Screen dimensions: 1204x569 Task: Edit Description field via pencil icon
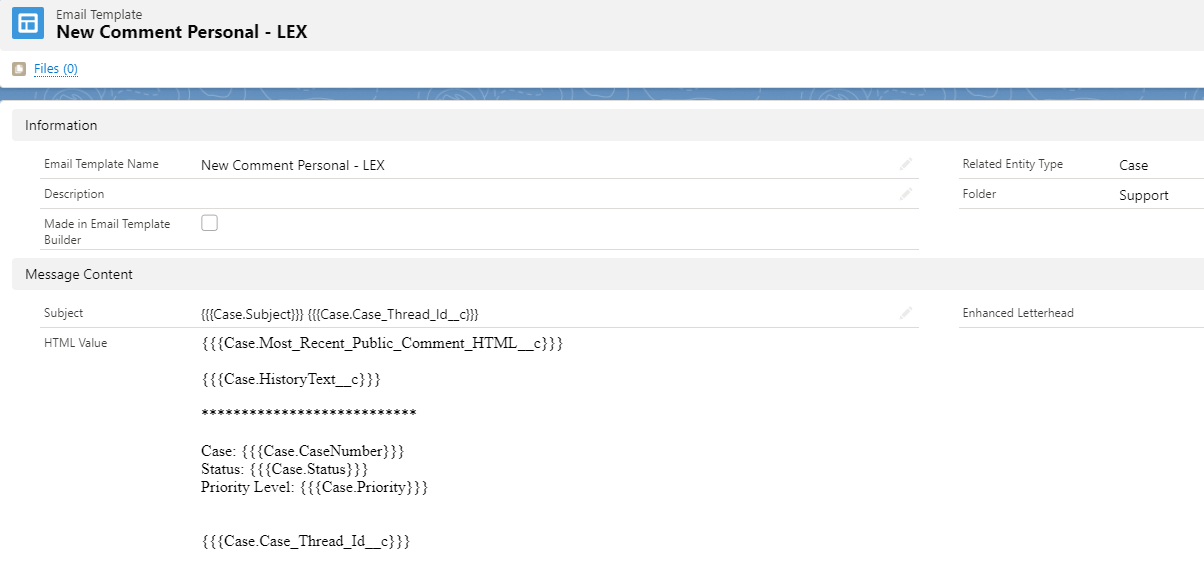[x=906, y=194]
